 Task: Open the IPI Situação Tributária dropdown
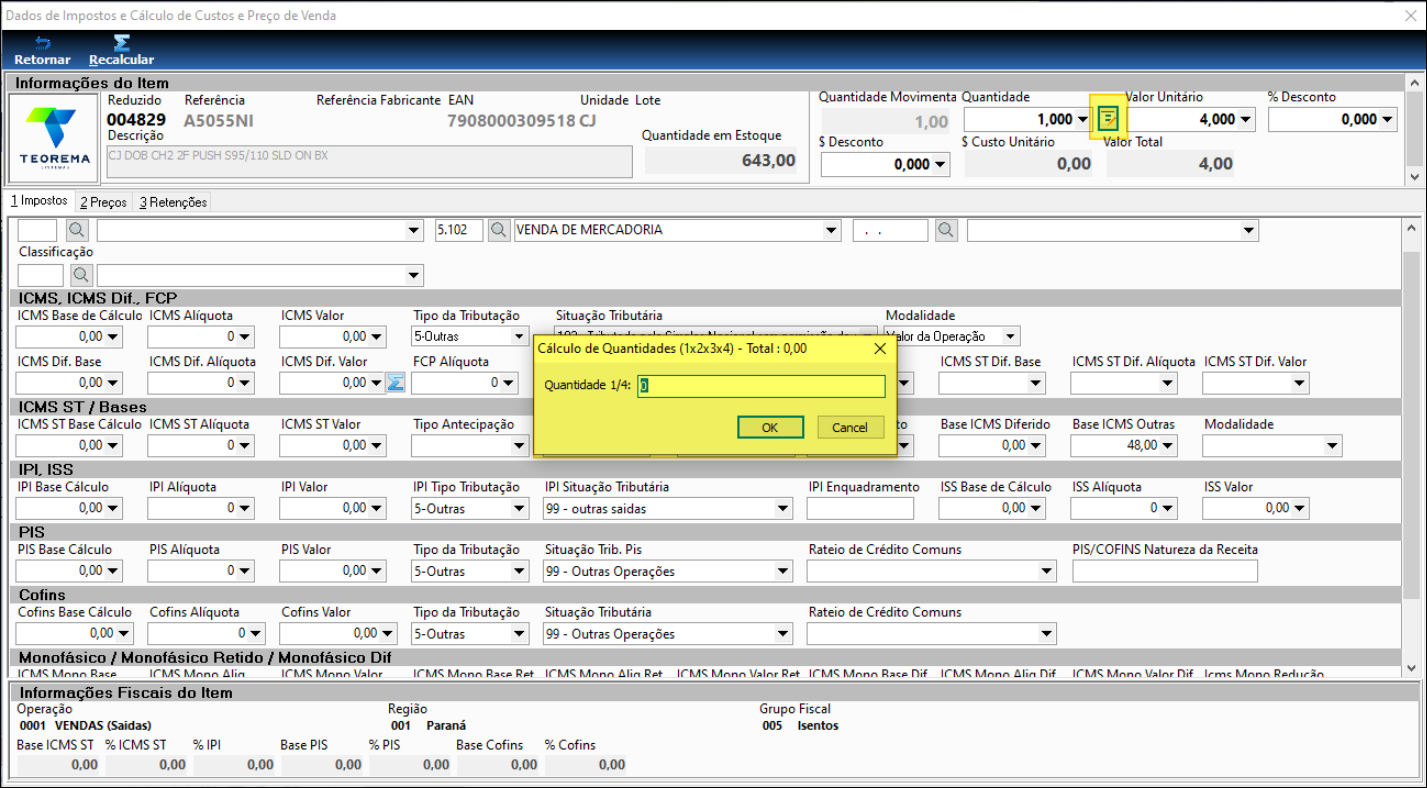tap(783, 509)
